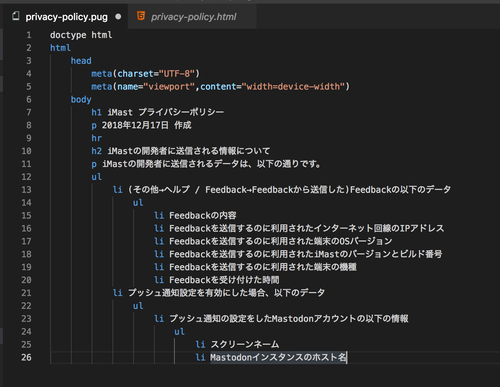Screen dimensions: 500x387
Task: Click the 'hr' tag on line 9
Action: (x=97, y=138)
